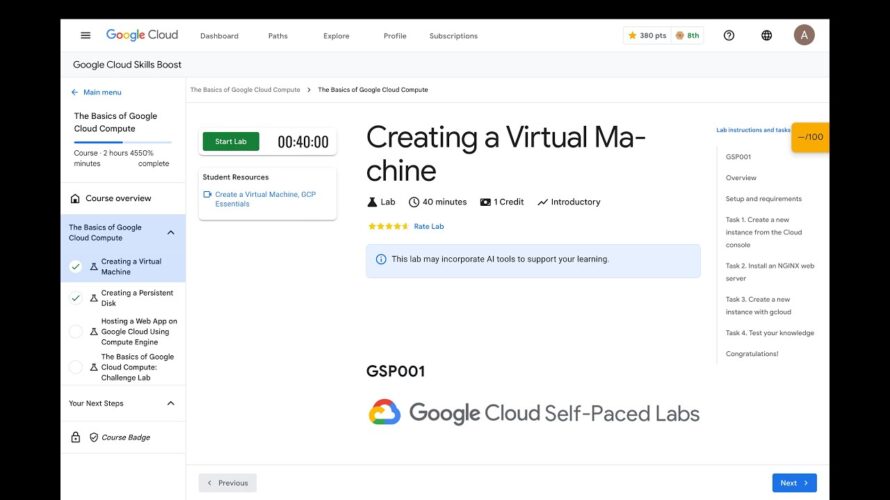The image size is (890, 500).
Task: Open the help question-mark icon
Action: click(729, 35)
